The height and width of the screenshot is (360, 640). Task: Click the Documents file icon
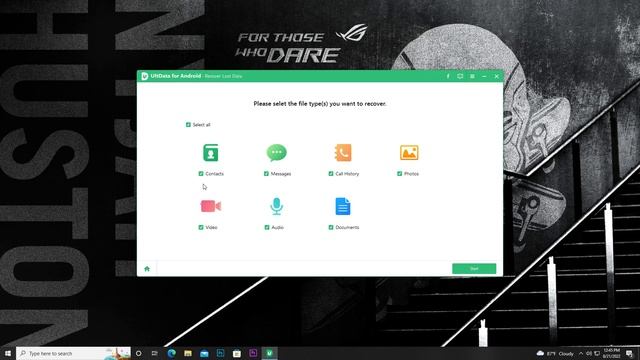(x=343, y=206)
